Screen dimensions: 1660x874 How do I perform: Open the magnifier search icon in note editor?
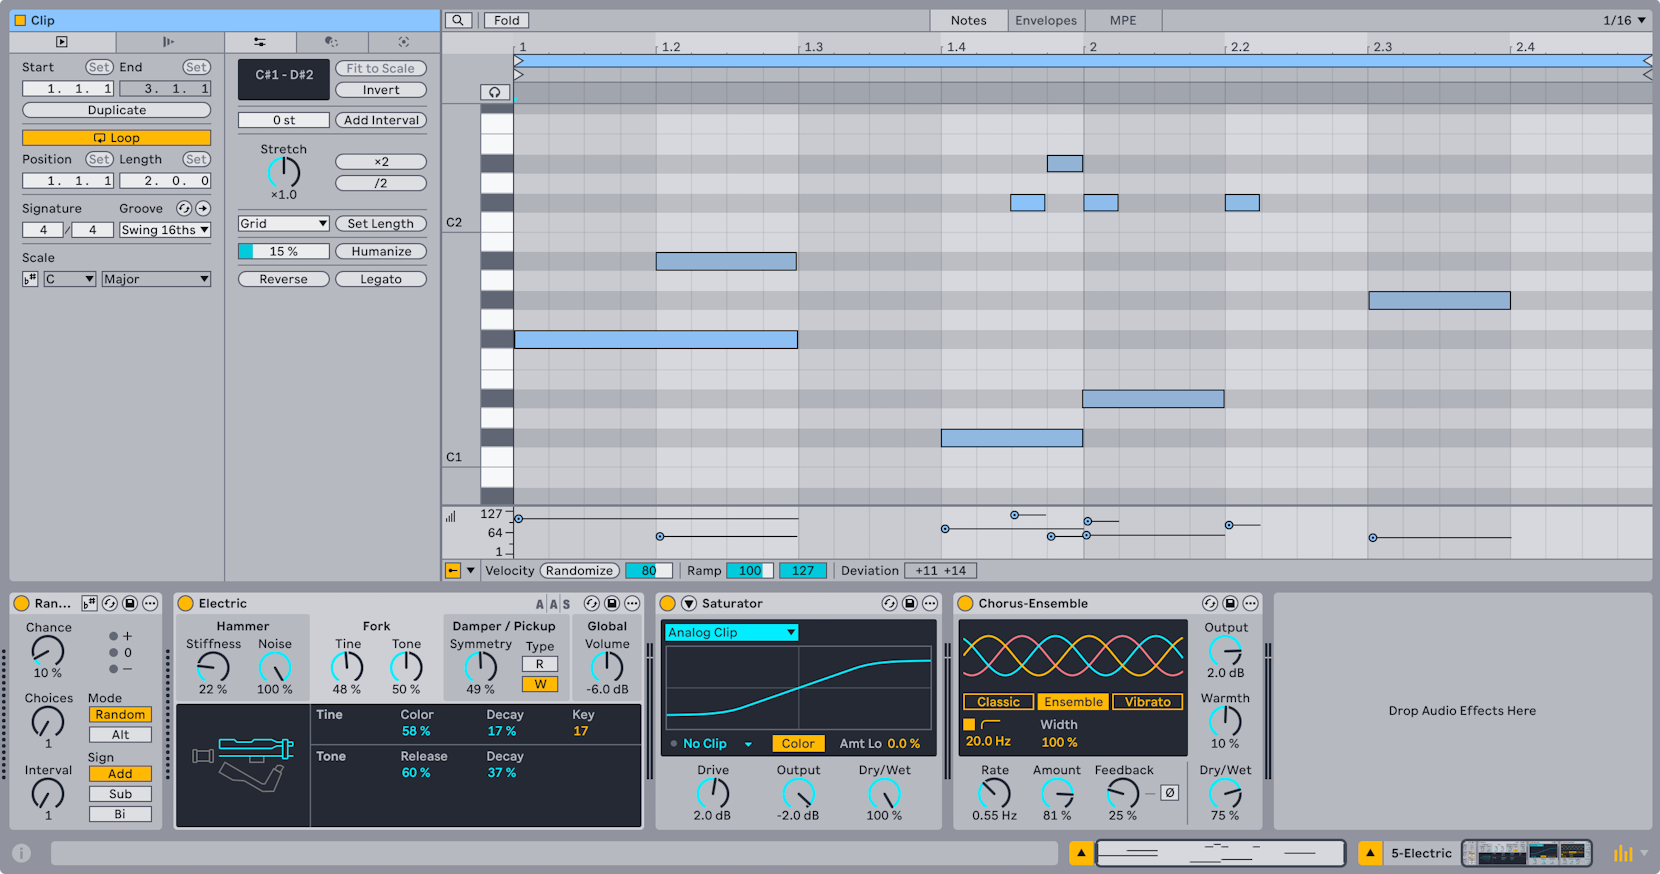(458, 20)
